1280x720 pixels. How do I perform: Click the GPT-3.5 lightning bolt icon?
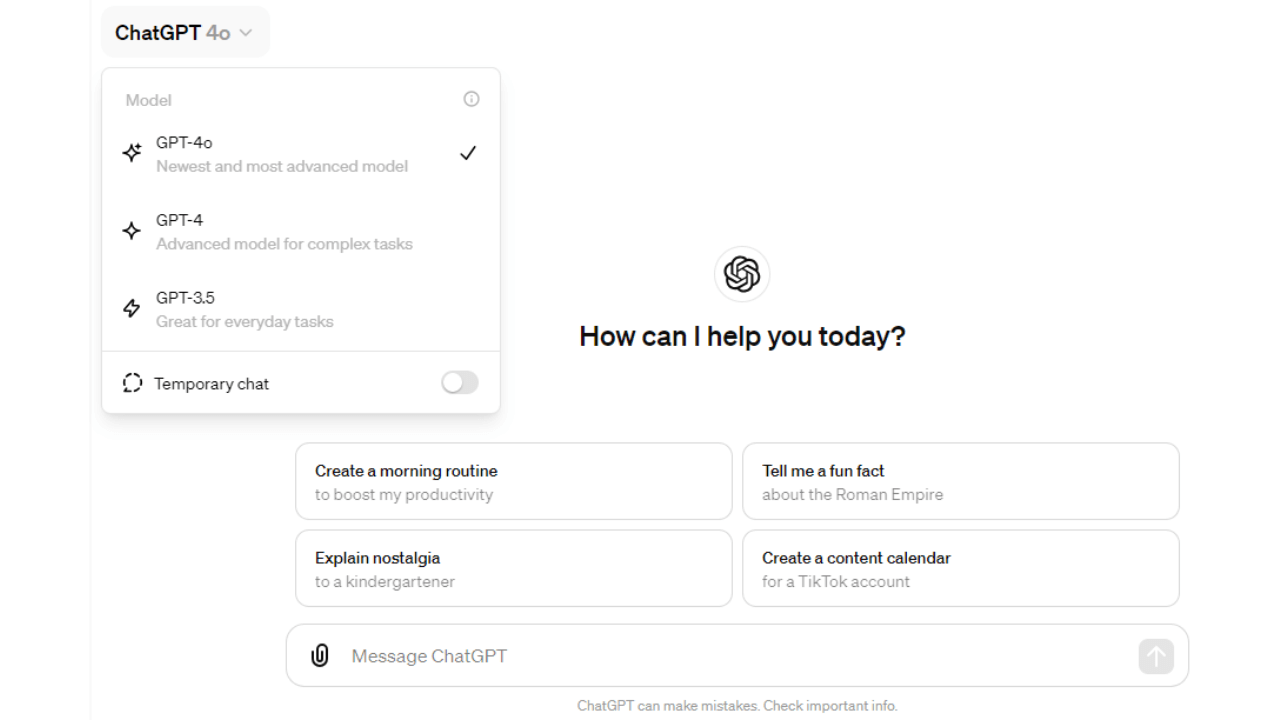click(132, 308)
